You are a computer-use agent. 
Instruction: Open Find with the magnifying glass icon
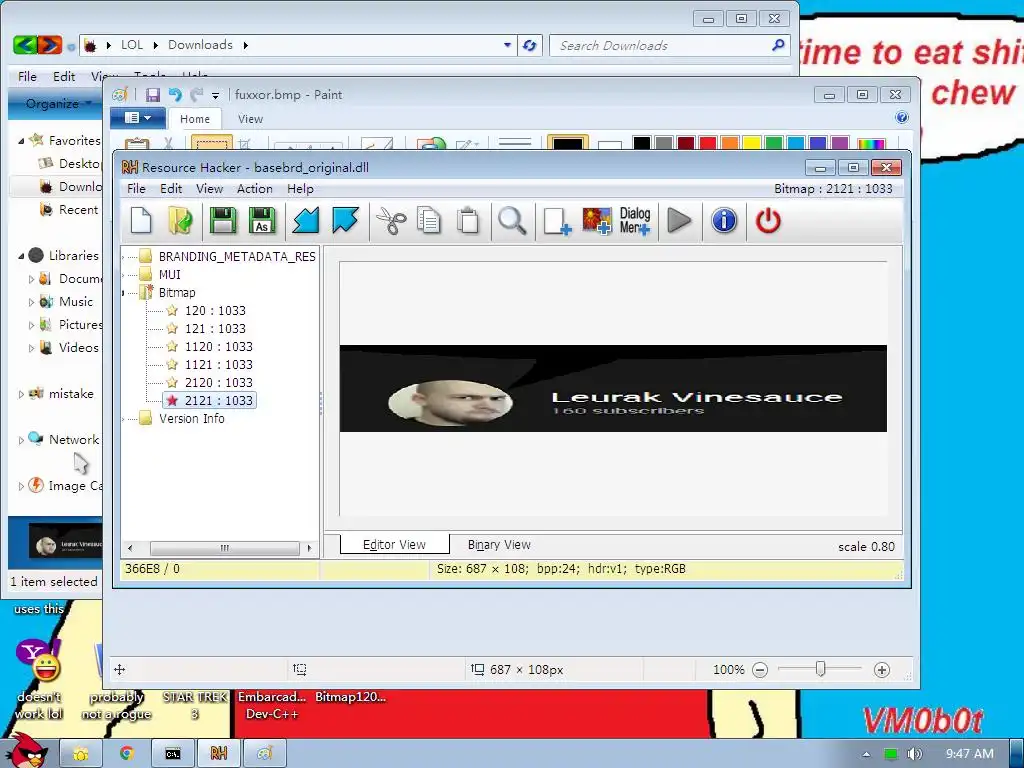coord(512,221)
